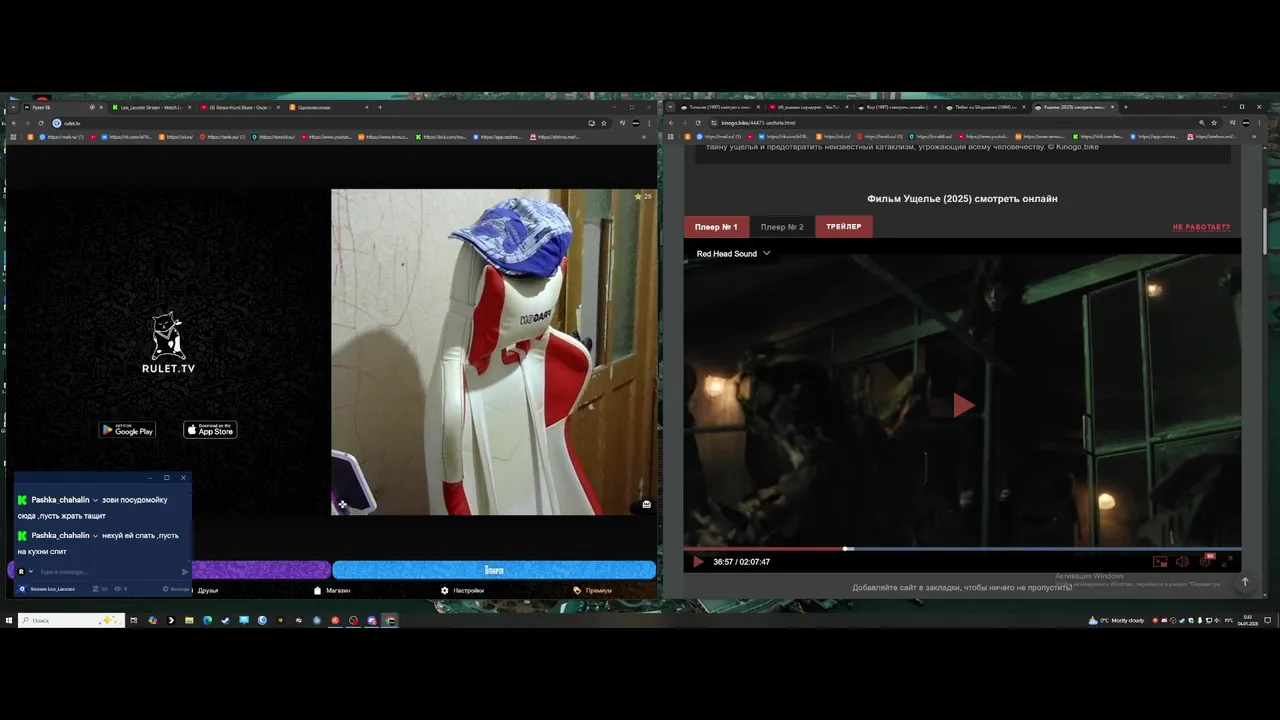Click the scroll-to-top arrow button
Screen dimensions: 1280x720
point(1245,582)
